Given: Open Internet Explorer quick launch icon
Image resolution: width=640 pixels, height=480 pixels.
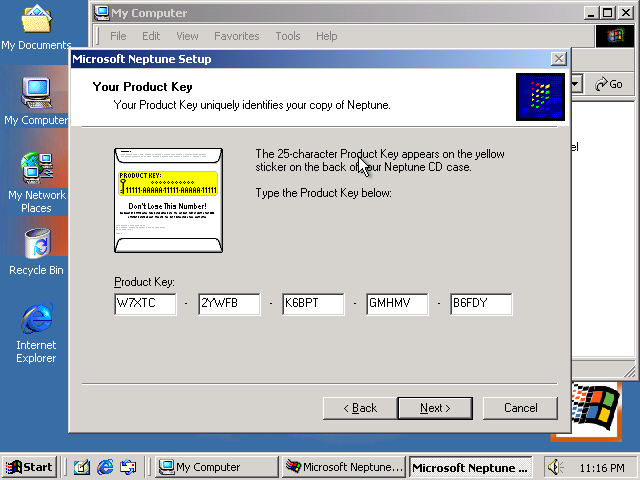Looking at the screenshot, I should (x=105, y=467).
